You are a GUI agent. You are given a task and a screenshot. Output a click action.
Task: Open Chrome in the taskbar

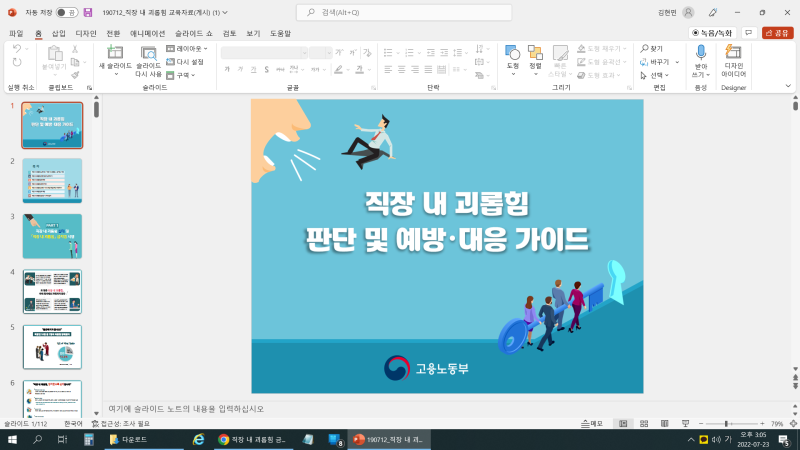click(253, 439)
